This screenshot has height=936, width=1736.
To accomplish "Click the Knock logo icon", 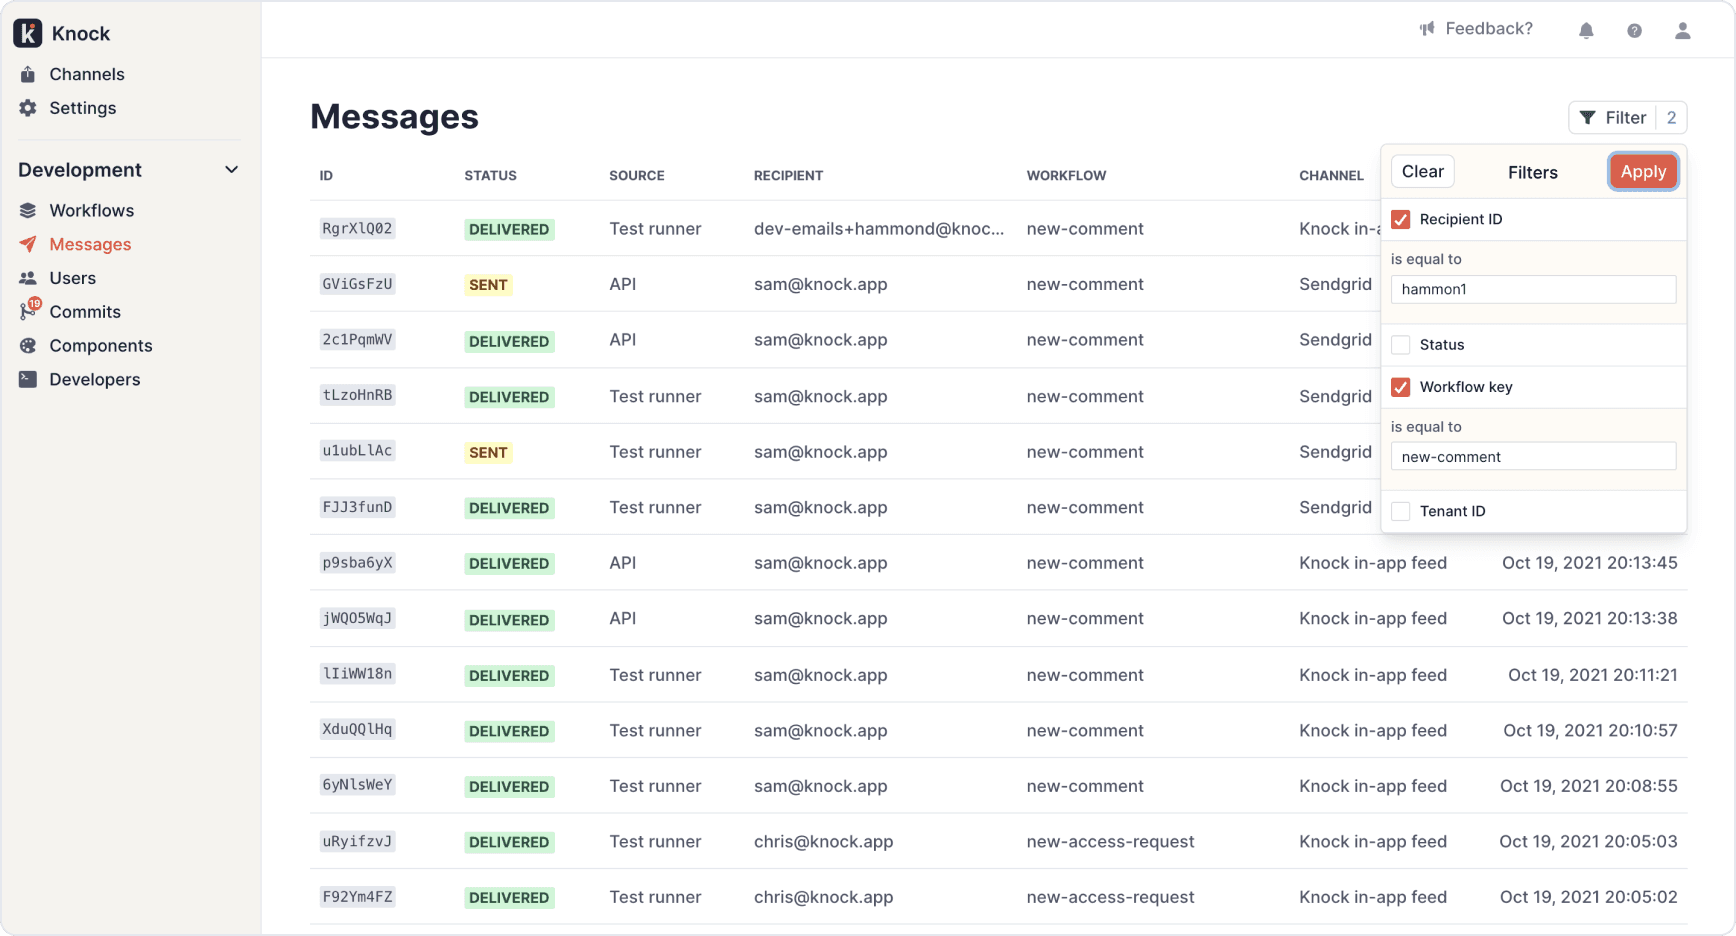I will pyautogui.click(x=28, y=33).
